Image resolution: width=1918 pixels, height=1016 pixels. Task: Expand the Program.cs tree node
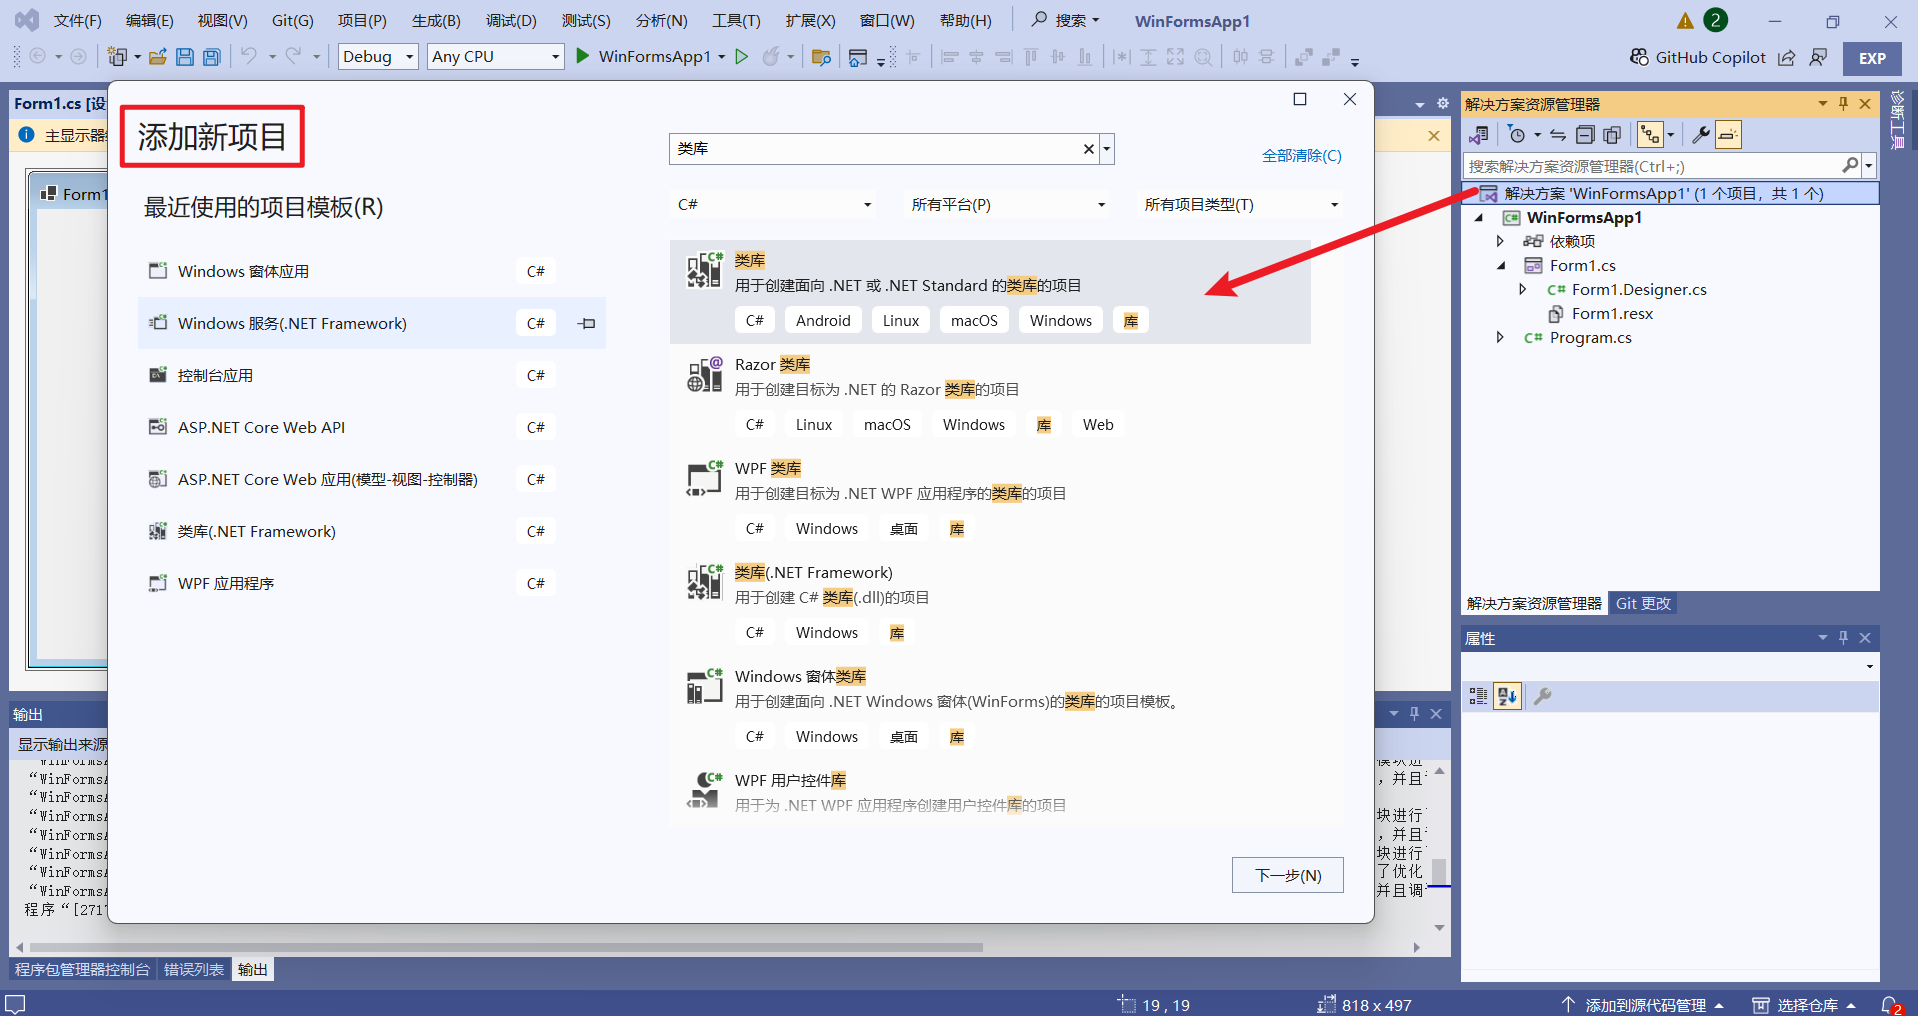pos(1500,337)
